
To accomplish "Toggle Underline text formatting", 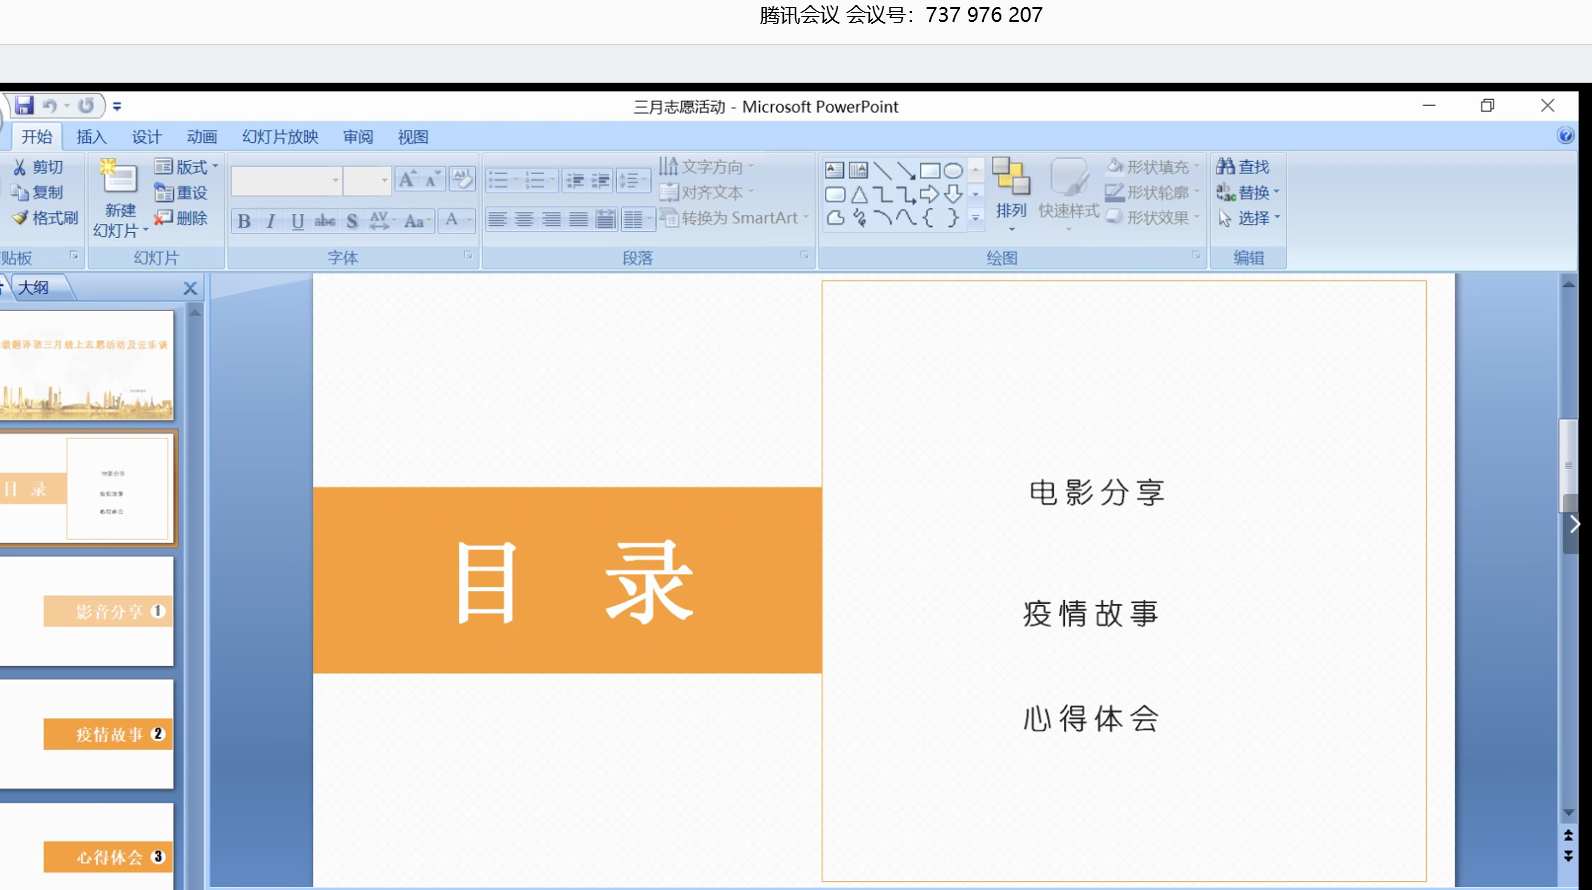I will point(297,221).
